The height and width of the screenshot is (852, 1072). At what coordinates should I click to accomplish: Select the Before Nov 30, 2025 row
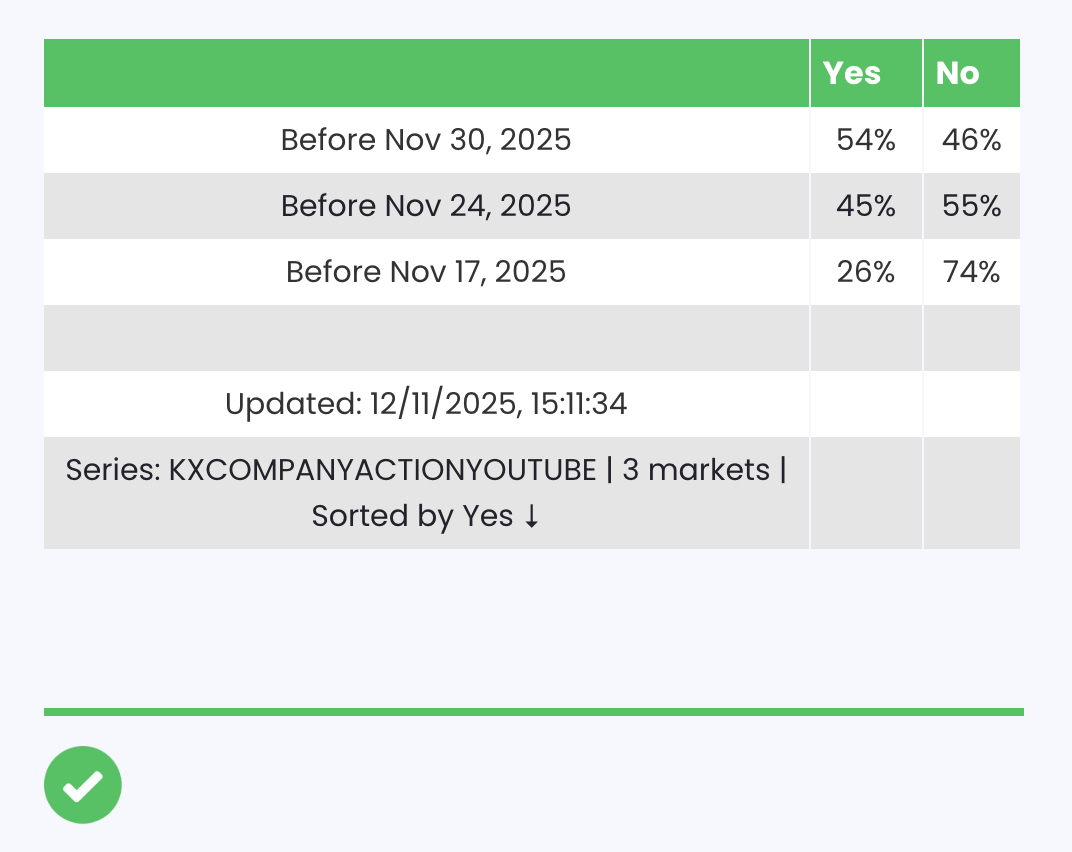(426, 139)
